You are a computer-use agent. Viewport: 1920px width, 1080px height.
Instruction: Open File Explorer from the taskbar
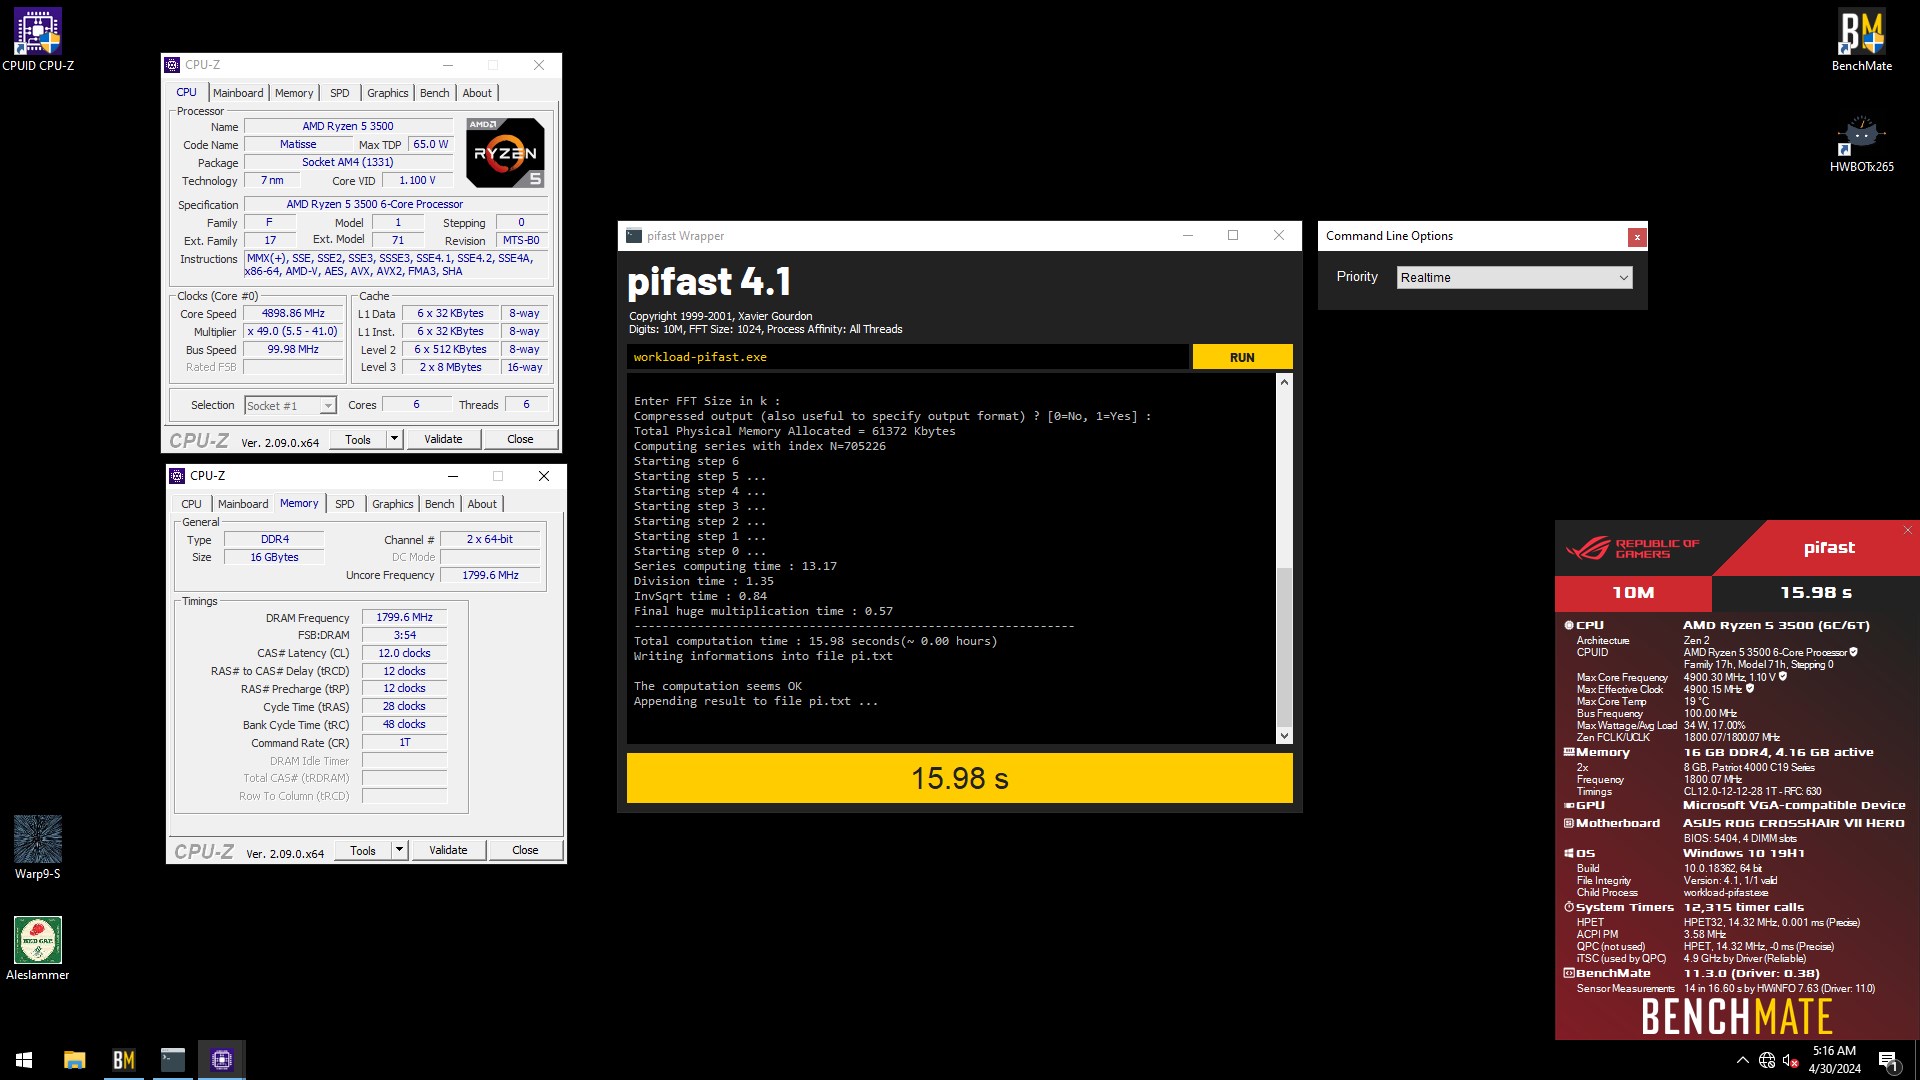tap(74, 1060)
